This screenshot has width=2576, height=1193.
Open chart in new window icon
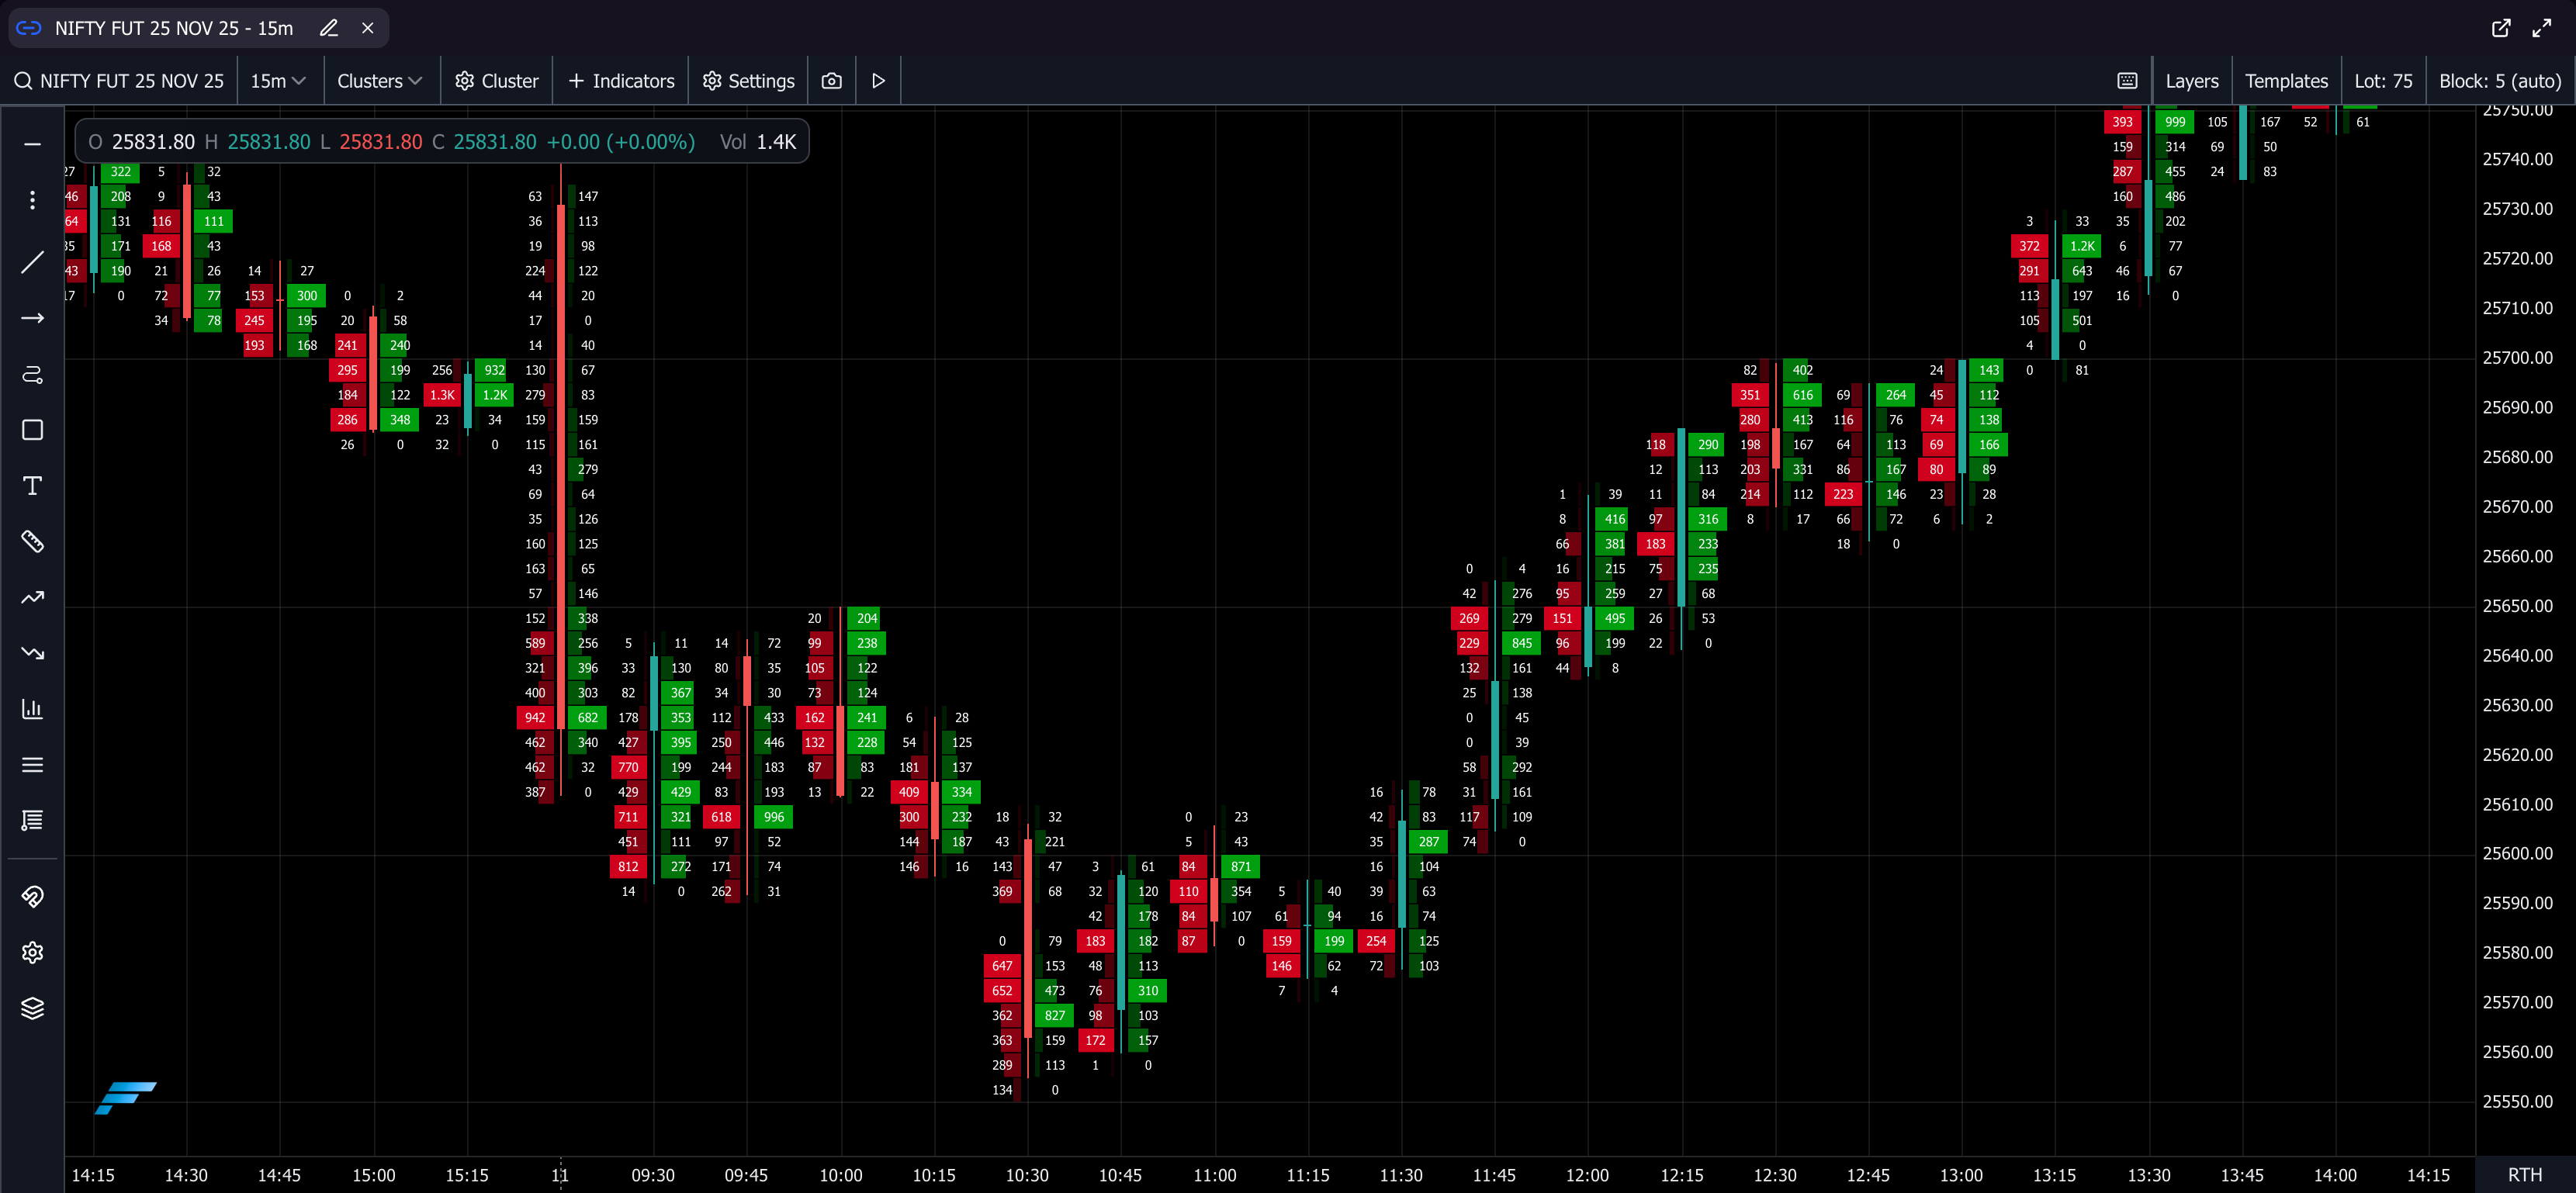pos(2501,28)
